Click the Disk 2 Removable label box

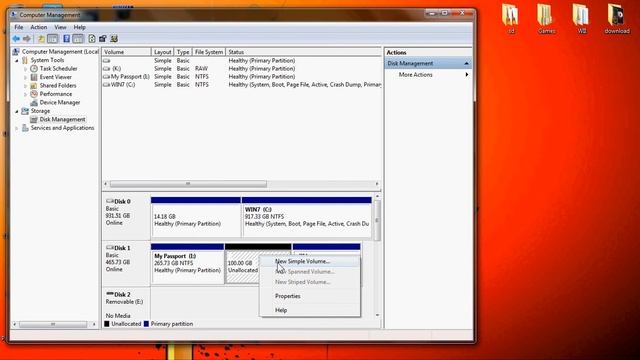point(126,304)
